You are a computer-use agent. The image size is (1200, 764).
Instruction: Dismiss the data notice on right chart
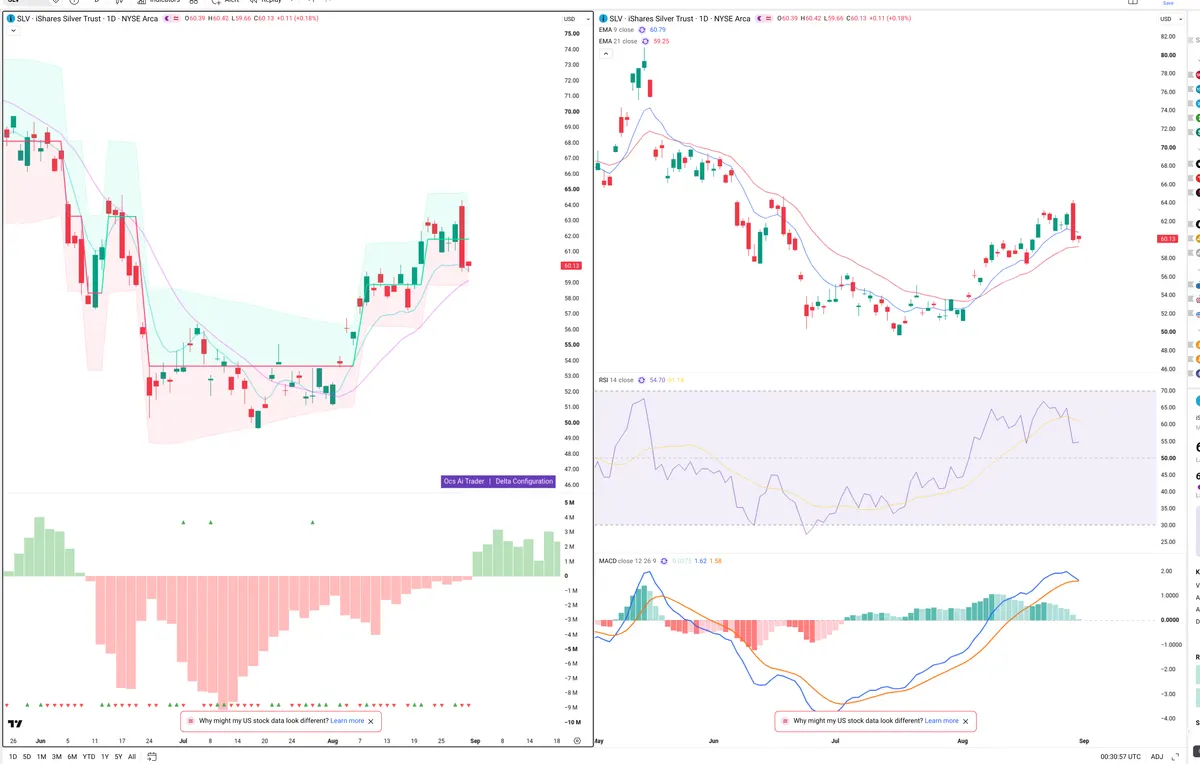click(965, 720)
